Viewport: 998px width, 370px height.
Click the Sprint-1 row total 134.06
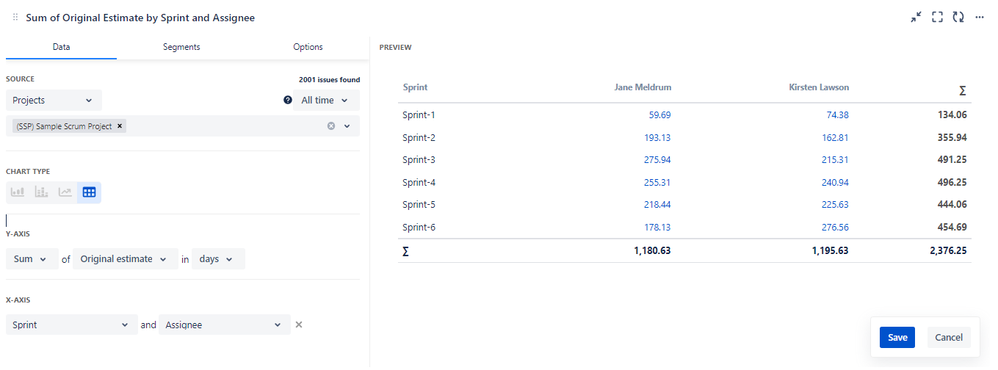(952, 115)
